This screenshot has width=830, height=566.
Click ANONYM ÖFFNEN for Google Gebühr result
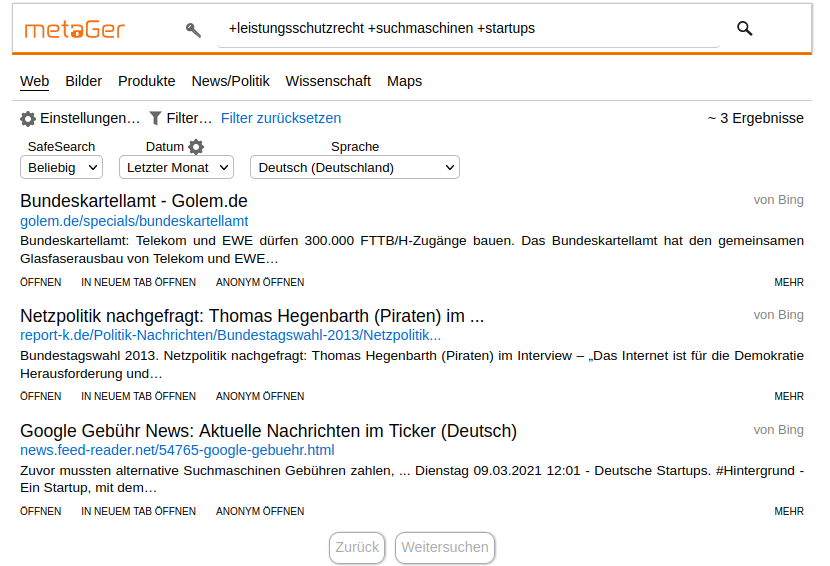click(260, 511)
